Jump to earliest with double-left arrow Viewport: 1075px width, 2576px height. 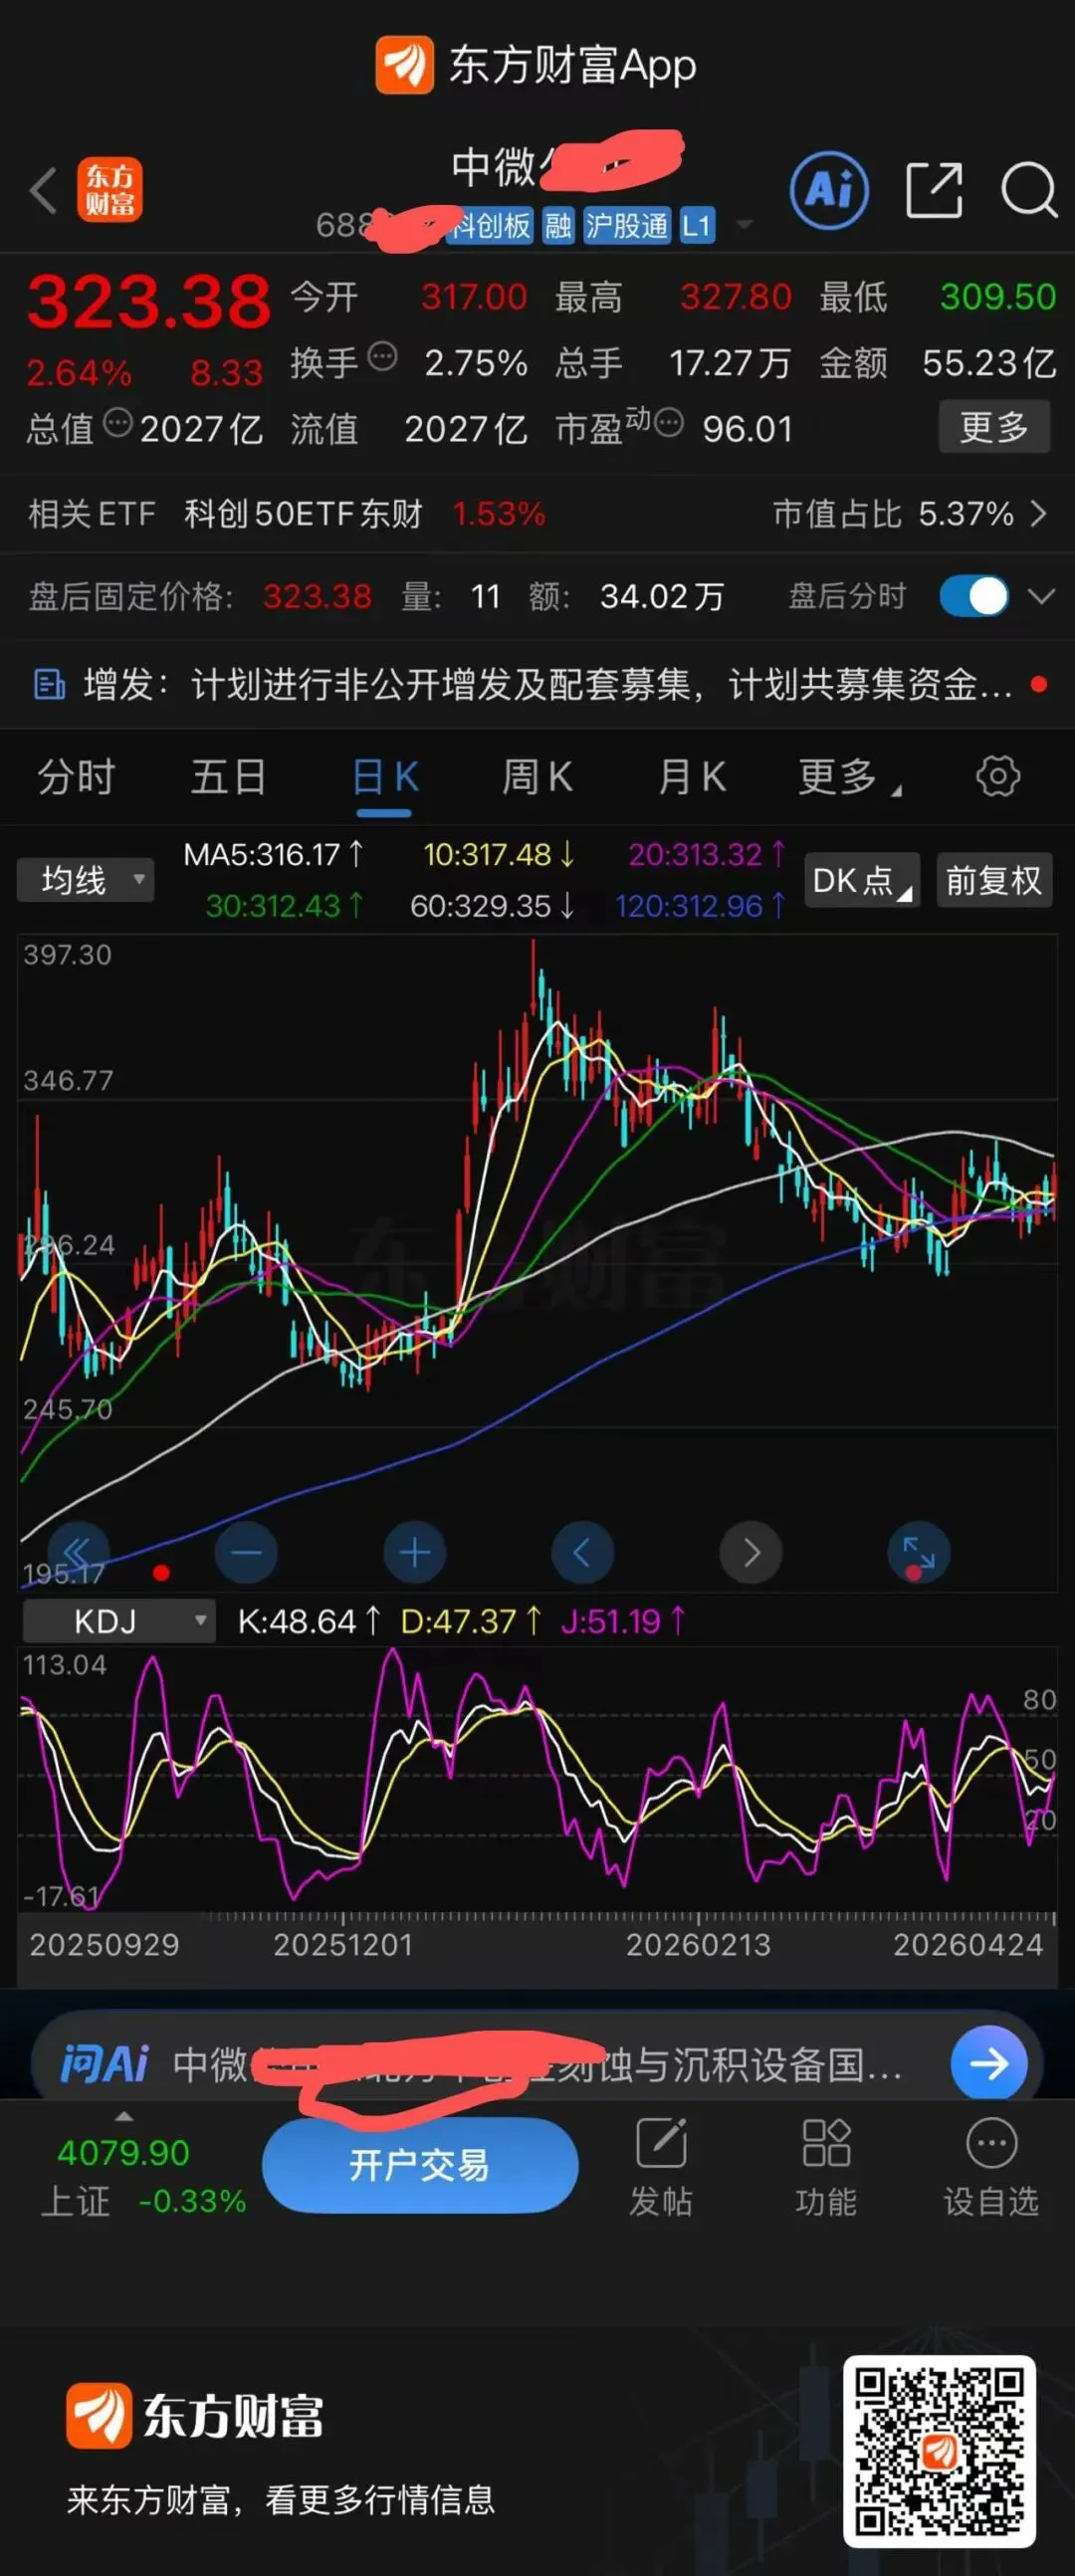78,1552
